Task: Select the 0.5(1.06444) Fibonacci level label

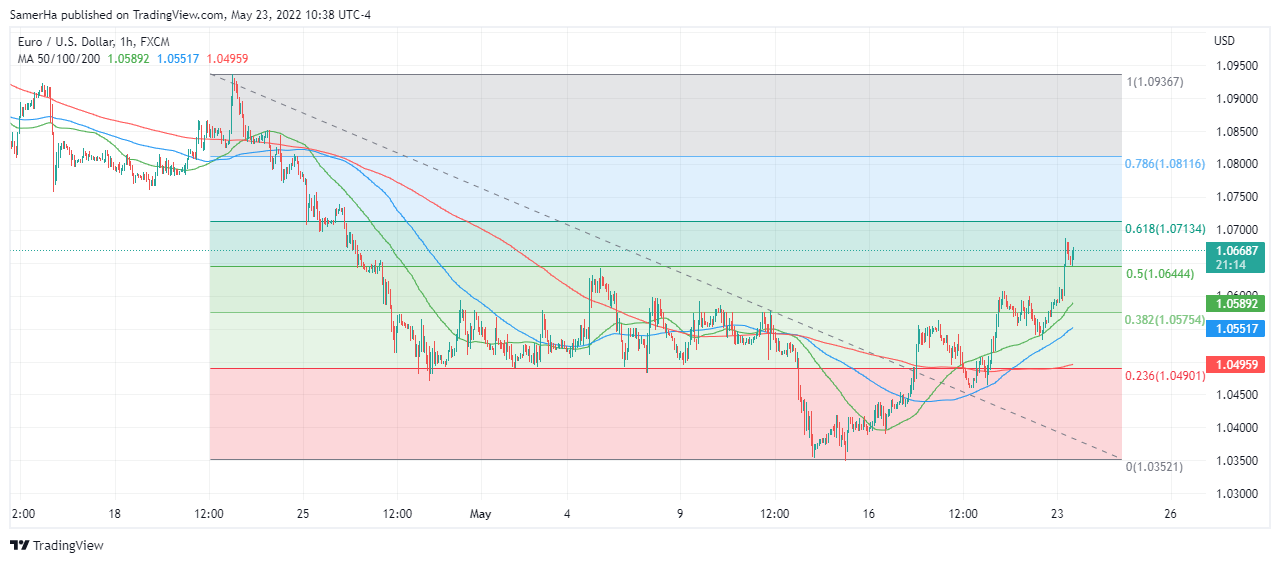Action: tap(1160, 274)
